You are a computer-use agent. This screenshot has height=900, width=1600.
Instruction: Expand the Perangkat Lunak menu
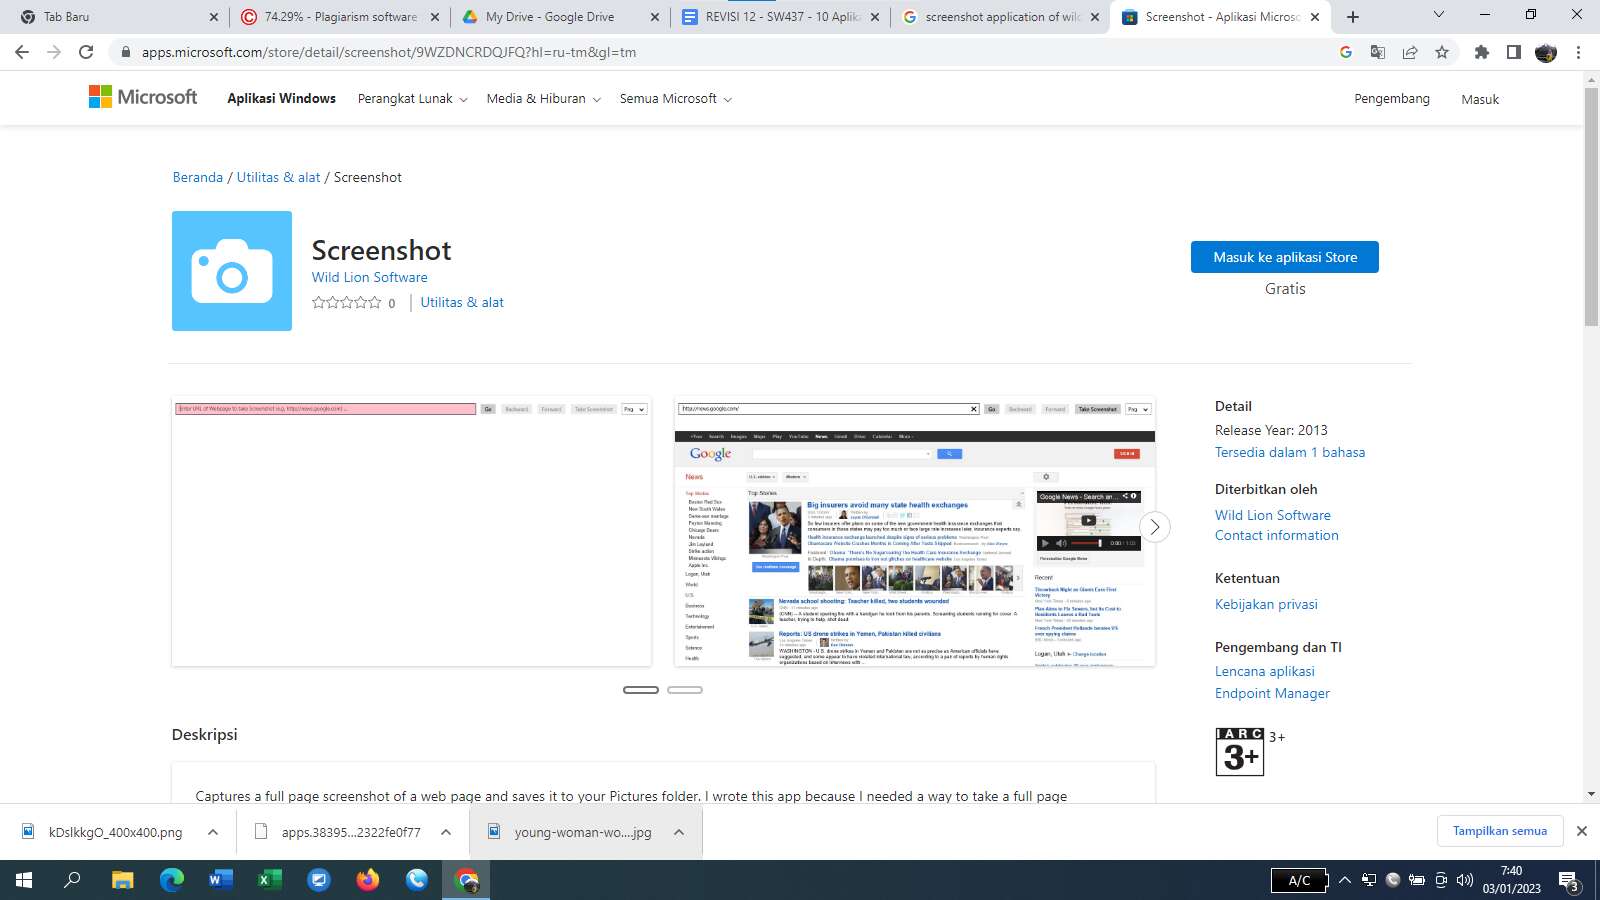pyautogui.click(x=413, y=99)
